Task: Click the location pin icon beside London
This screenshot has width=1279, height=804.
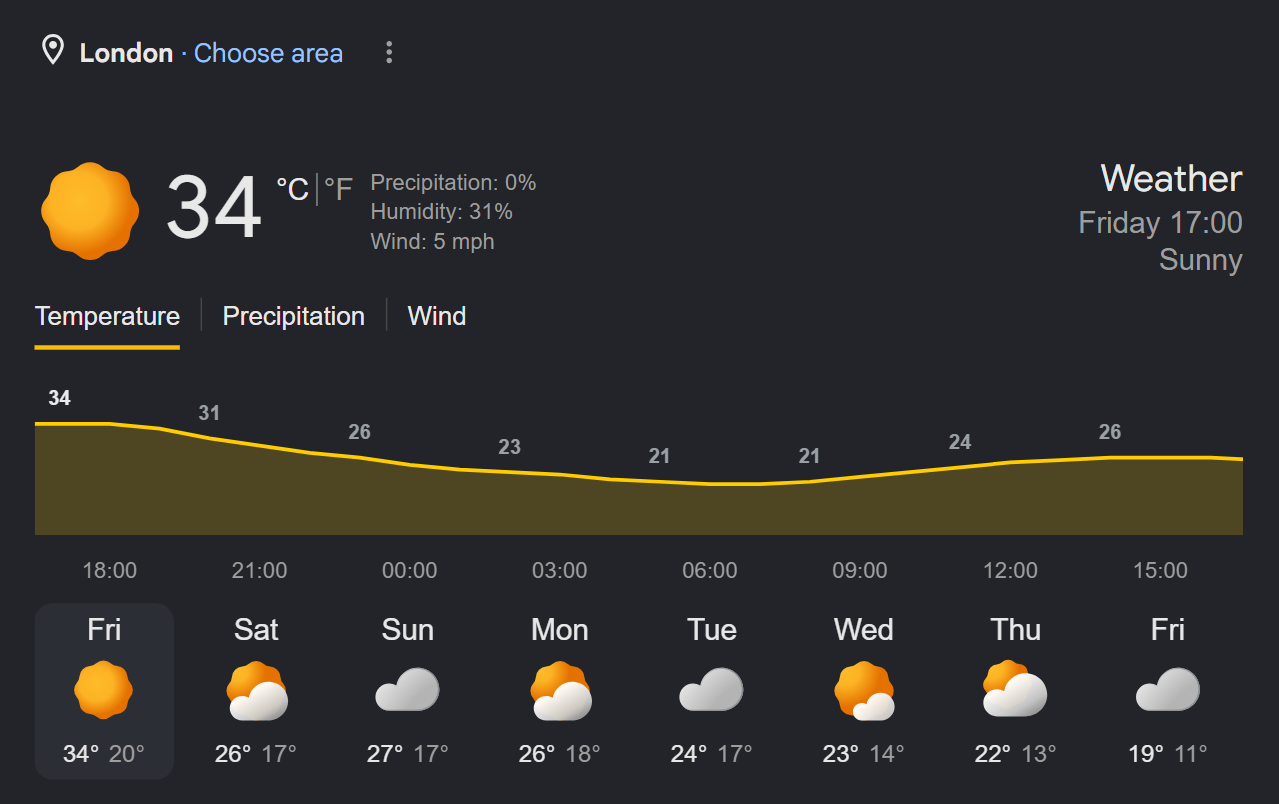Action: click(x=52, y=50)
